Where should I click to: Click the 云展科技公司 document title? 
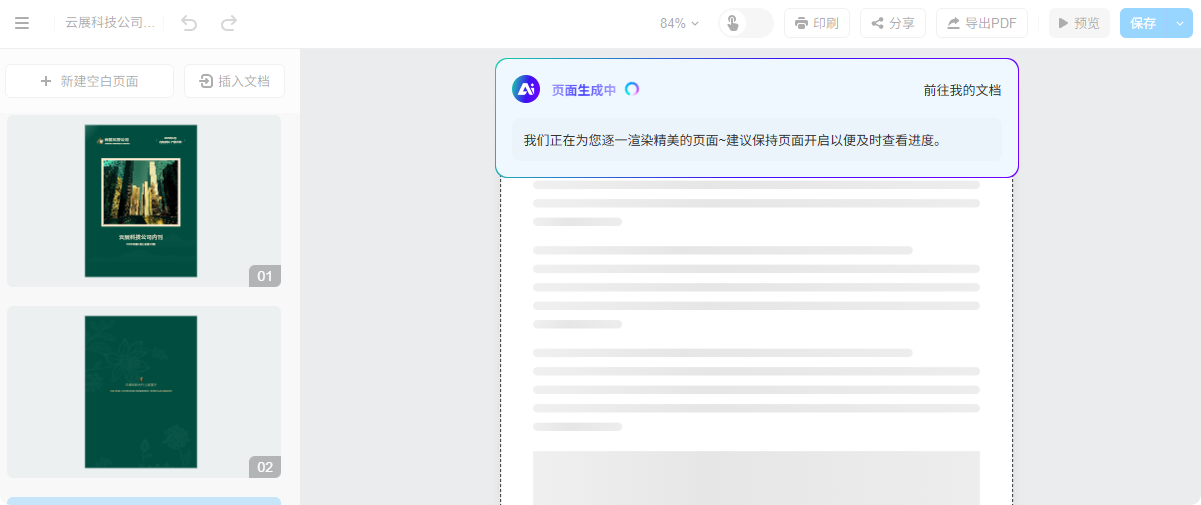pos(110,23)
